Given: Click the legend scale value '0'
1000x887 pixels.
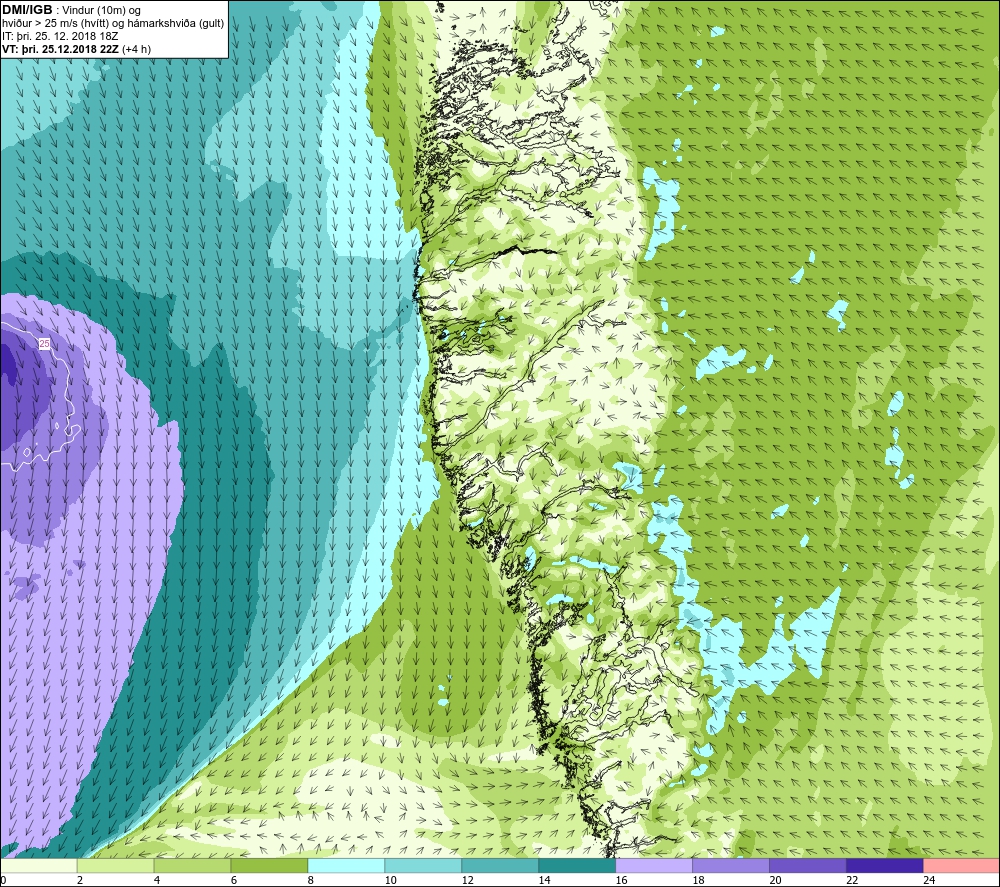Looking at the screenshot, I should [x=3, y=880].
